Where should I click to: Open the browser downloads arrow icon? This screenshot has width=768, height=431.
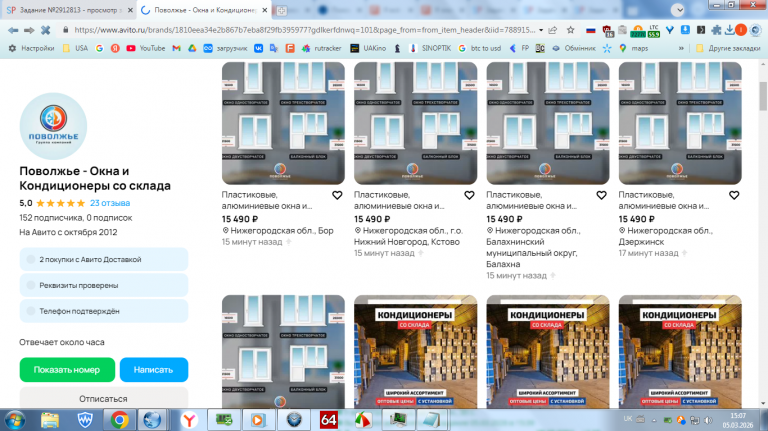point(729,30)
